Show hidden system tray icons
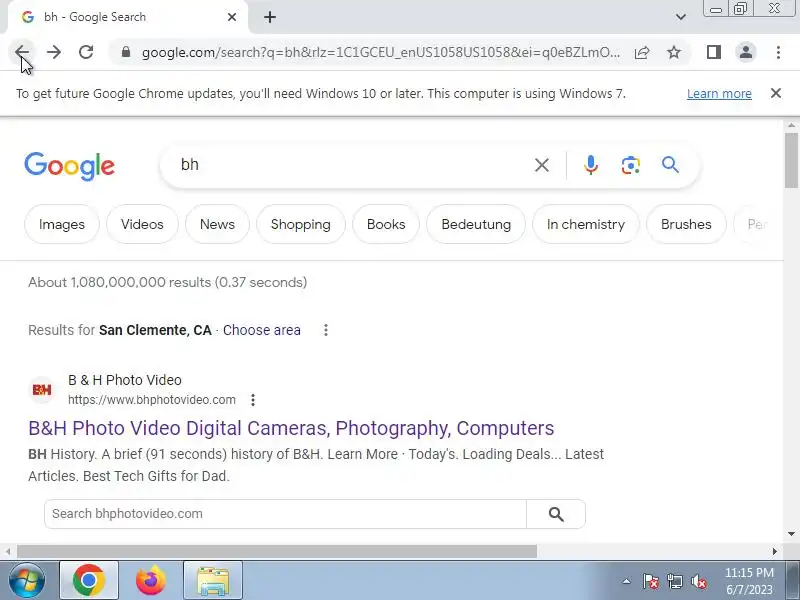This screenshot has width=800, height=600. (x=627, y=581)
